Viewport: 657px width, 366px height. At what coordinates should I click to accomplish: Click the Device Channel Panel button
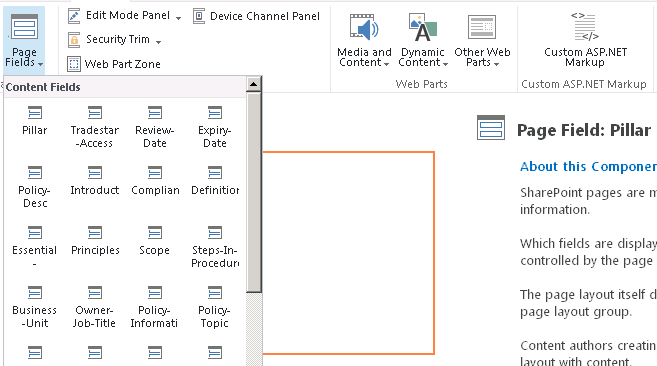(x=256, y=16)
